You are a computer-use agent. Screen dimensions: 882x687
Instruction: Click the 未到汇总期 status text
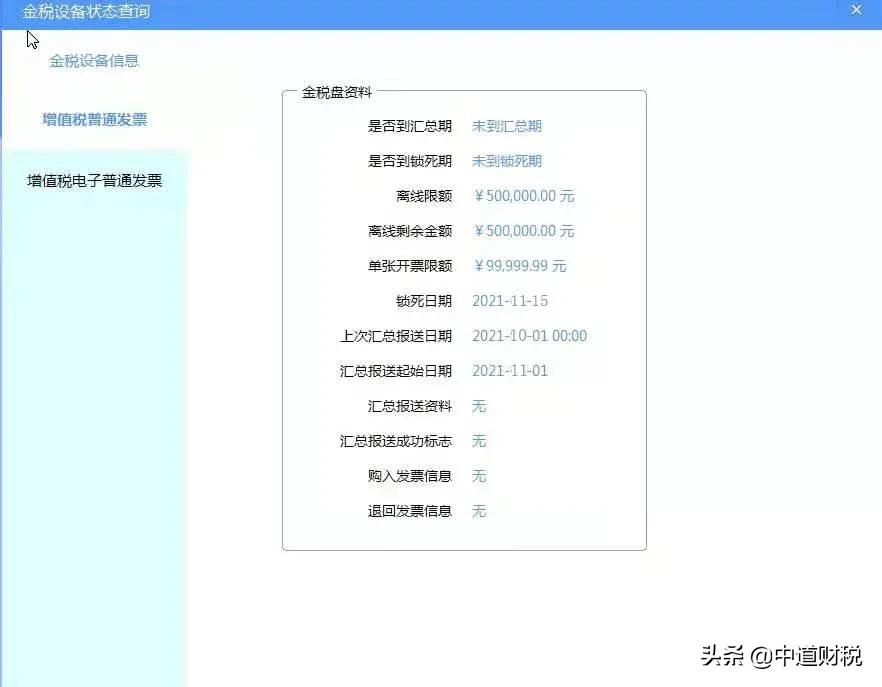tap(507, 126)
